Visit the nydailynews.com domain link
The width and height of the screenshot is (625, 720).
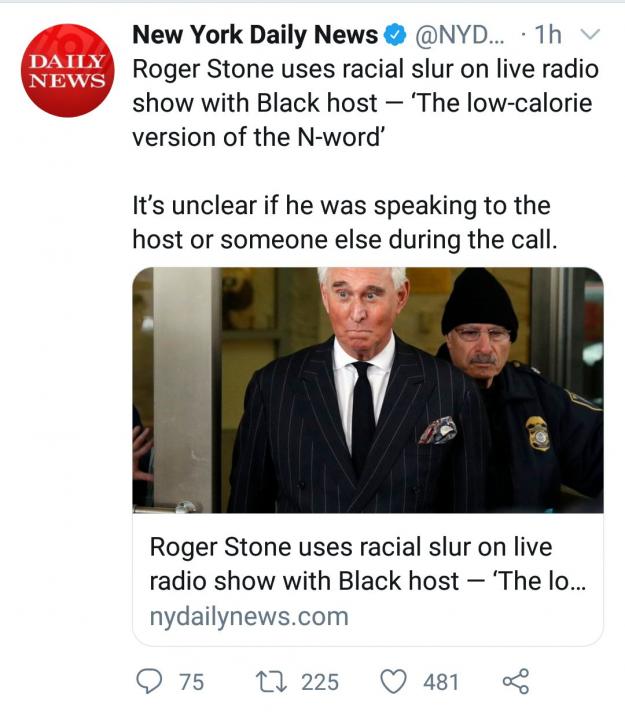(248, 616)
